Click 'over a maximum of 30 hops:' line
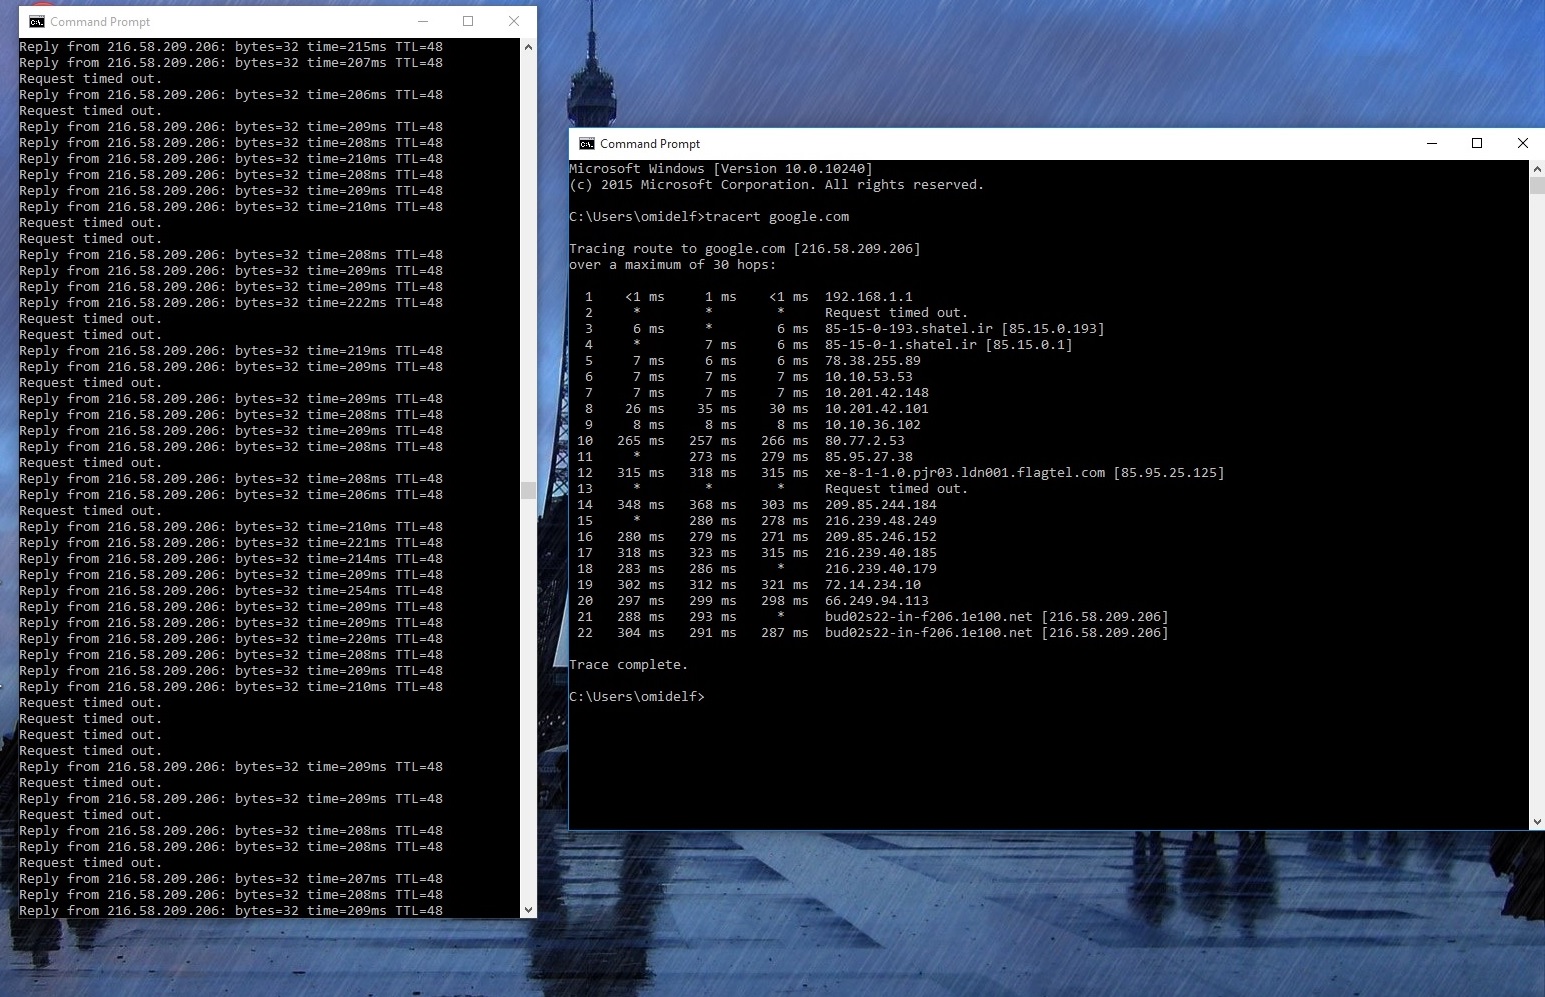 click(673, 265)
